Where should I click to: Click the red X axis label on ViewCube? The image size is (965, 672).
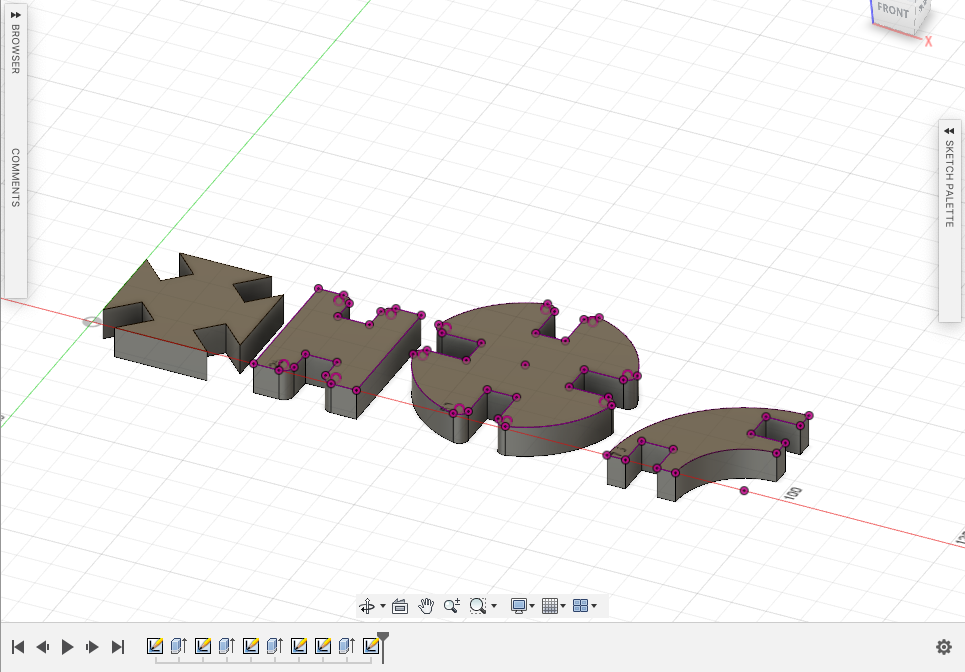click(929, 41)
